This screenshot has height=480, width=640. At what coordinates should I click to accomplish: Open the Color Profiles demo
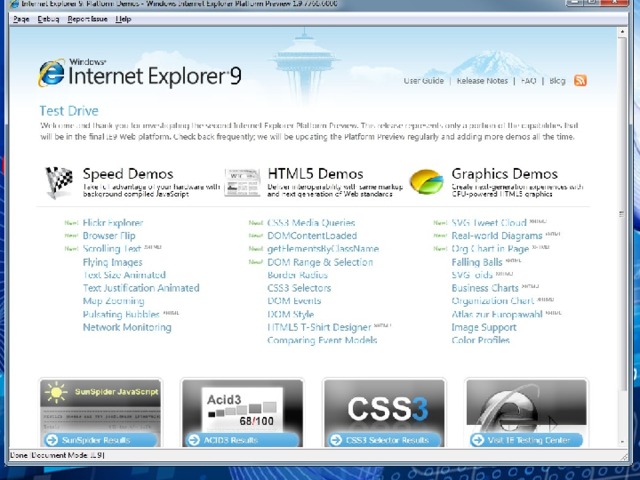[x=481, y=340]
